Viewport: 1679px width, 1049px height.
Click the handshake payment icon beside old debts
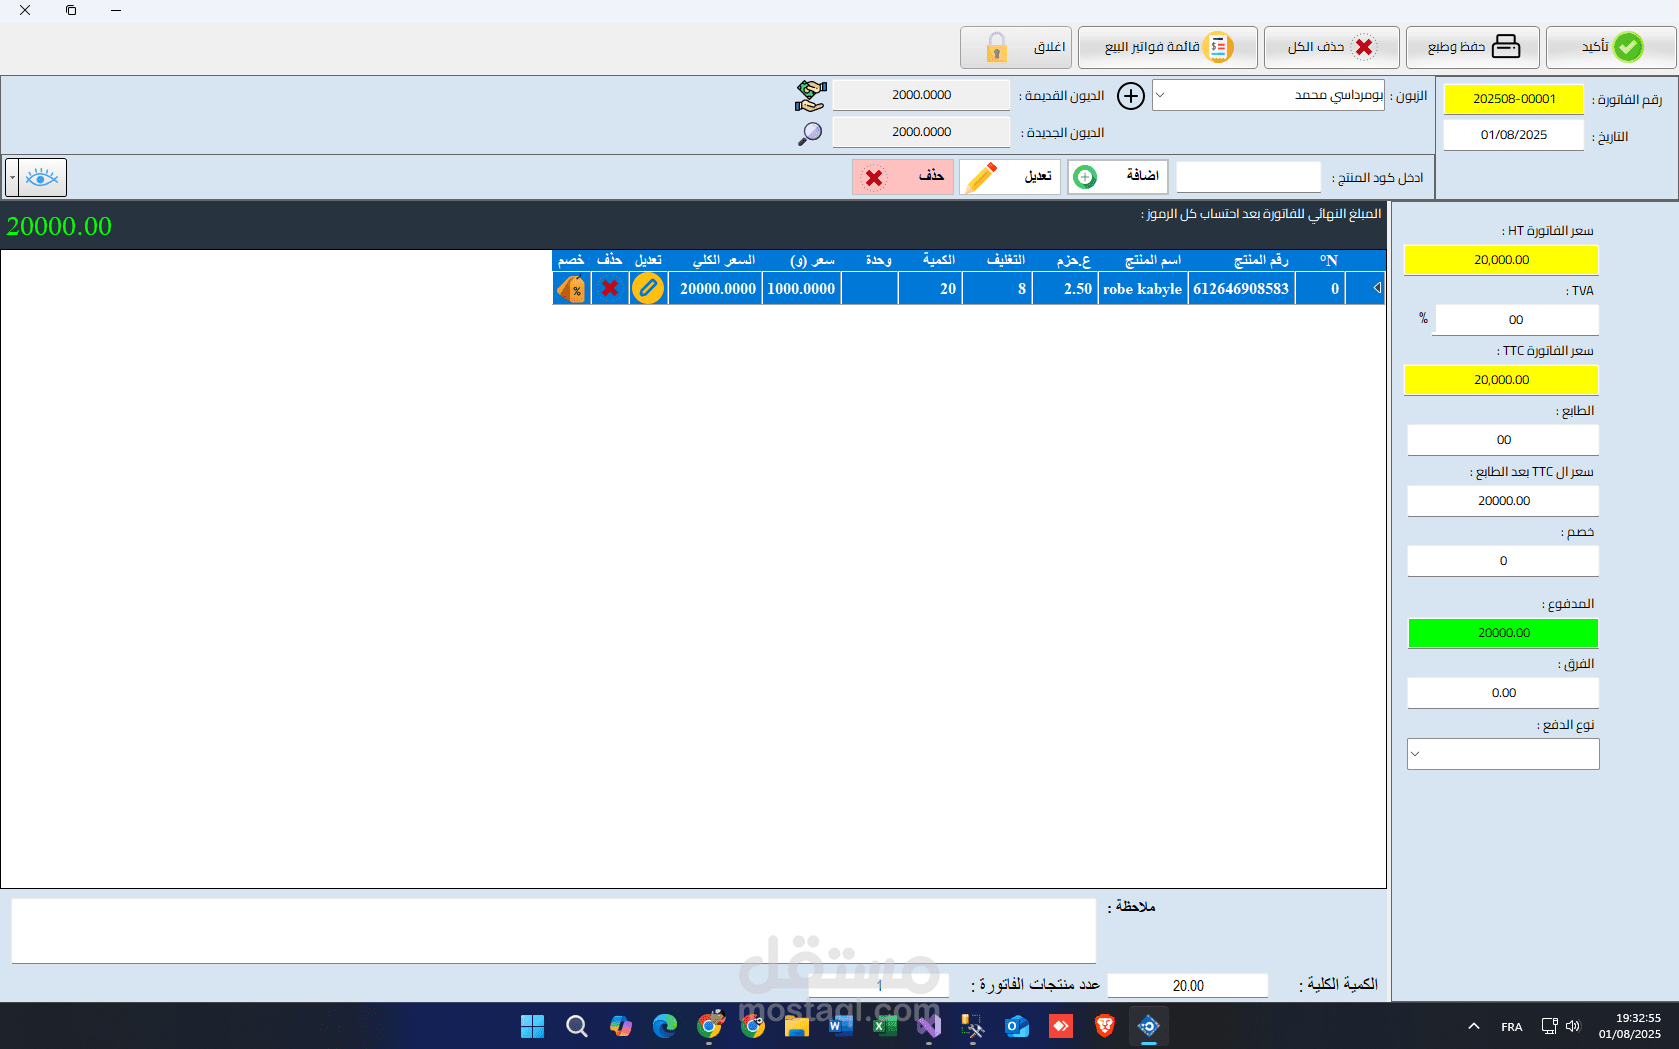[811, 96]
